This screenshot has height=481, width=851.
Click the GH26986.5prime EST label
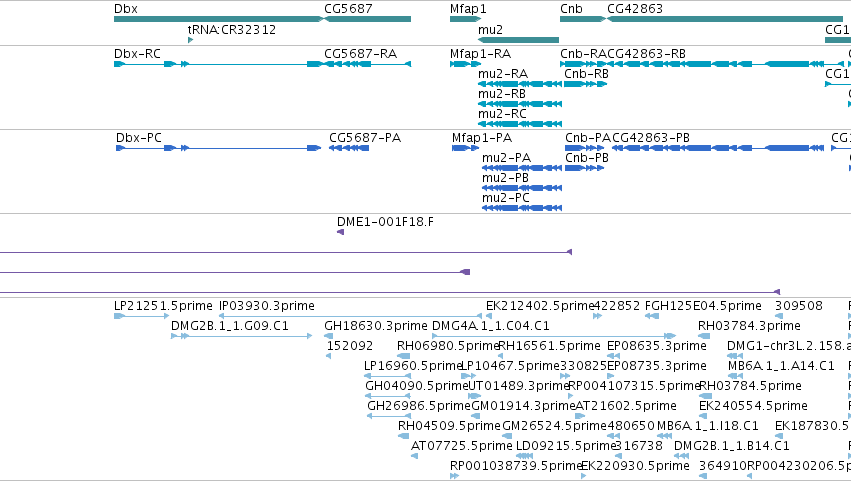coord(418,407)
